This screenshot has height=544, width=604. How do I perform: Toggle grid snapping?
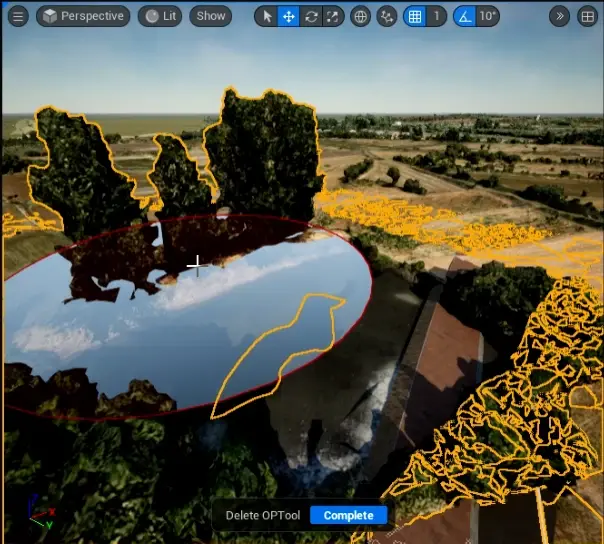pos(415,16)
